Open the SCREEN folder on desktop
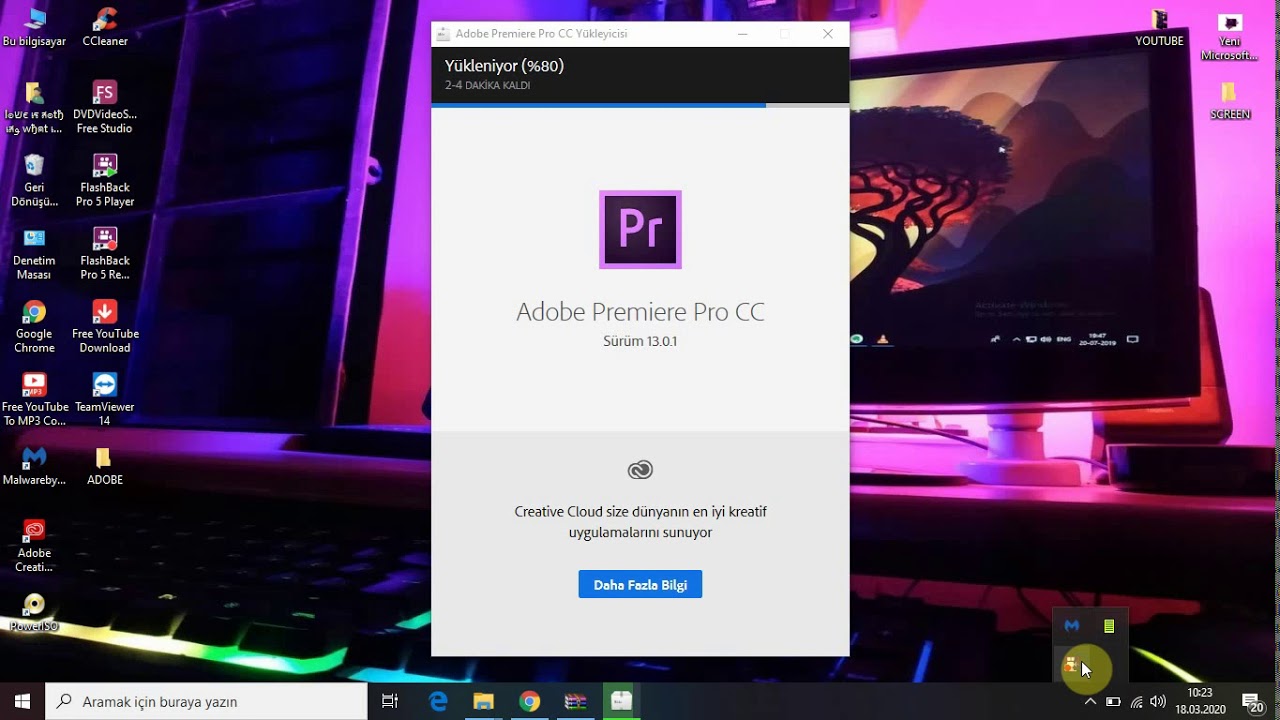 [x=1230, y=100]
